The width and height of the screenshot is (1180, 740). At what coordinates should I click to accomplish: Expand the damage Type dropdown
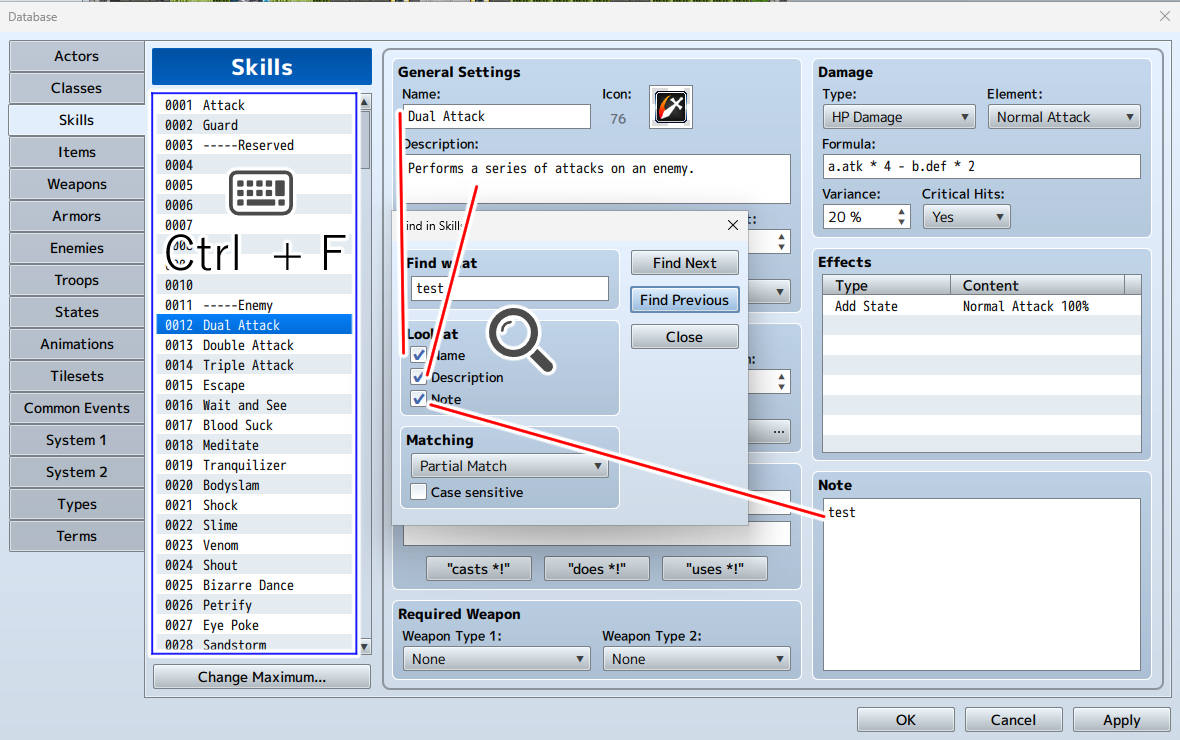[x=898, y=117]
